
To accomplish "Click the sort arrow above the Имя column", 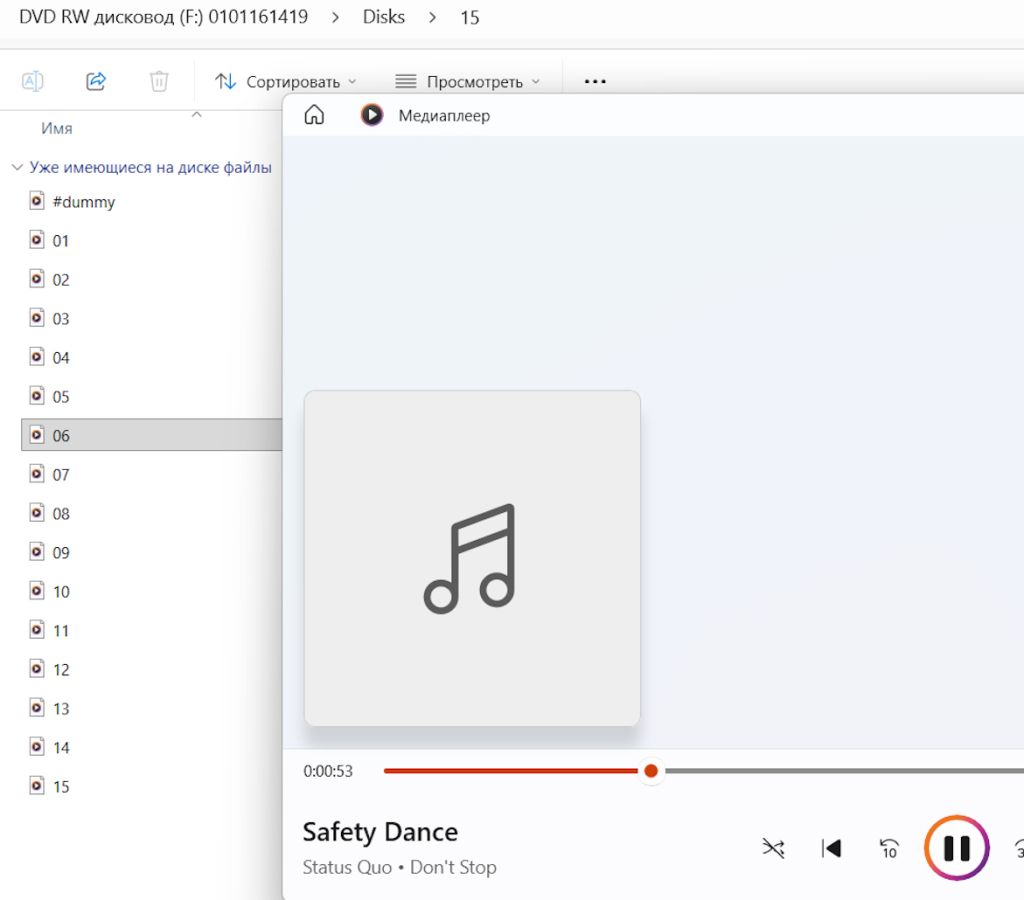I will pos(197,115).
